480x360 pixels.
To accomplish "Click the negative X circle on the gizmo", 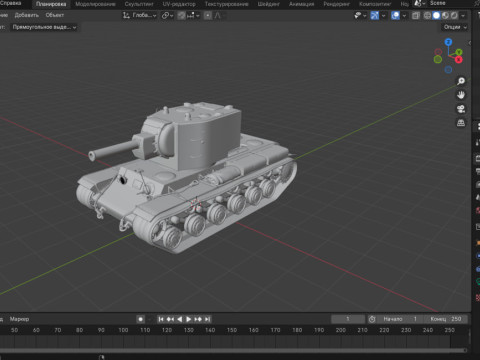I will pos(438,52).
